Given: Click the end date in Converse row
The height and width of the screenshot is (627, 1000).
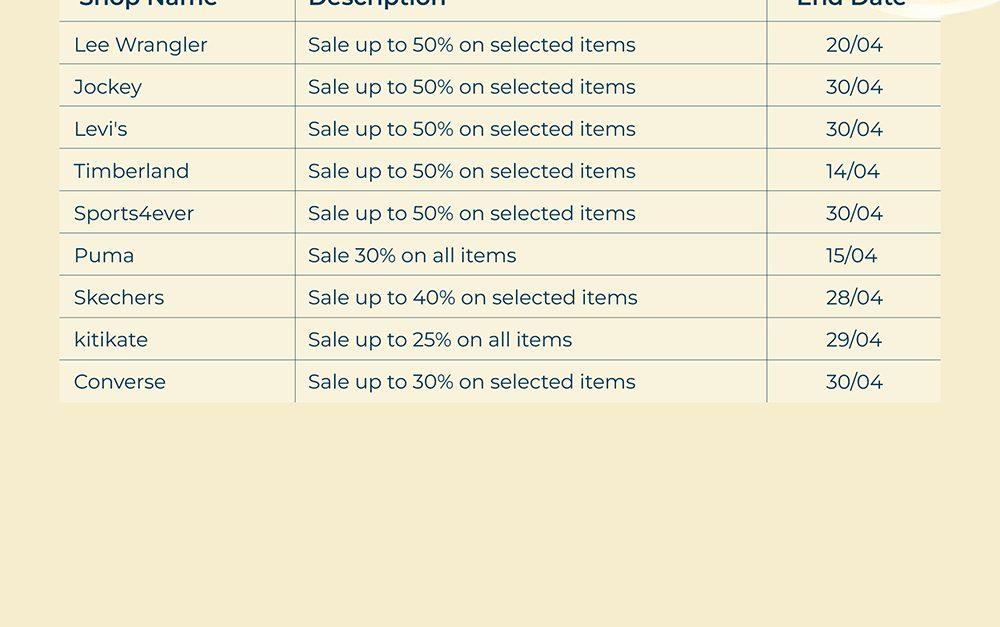Looking at the screenshot, I should coord(854,381).
